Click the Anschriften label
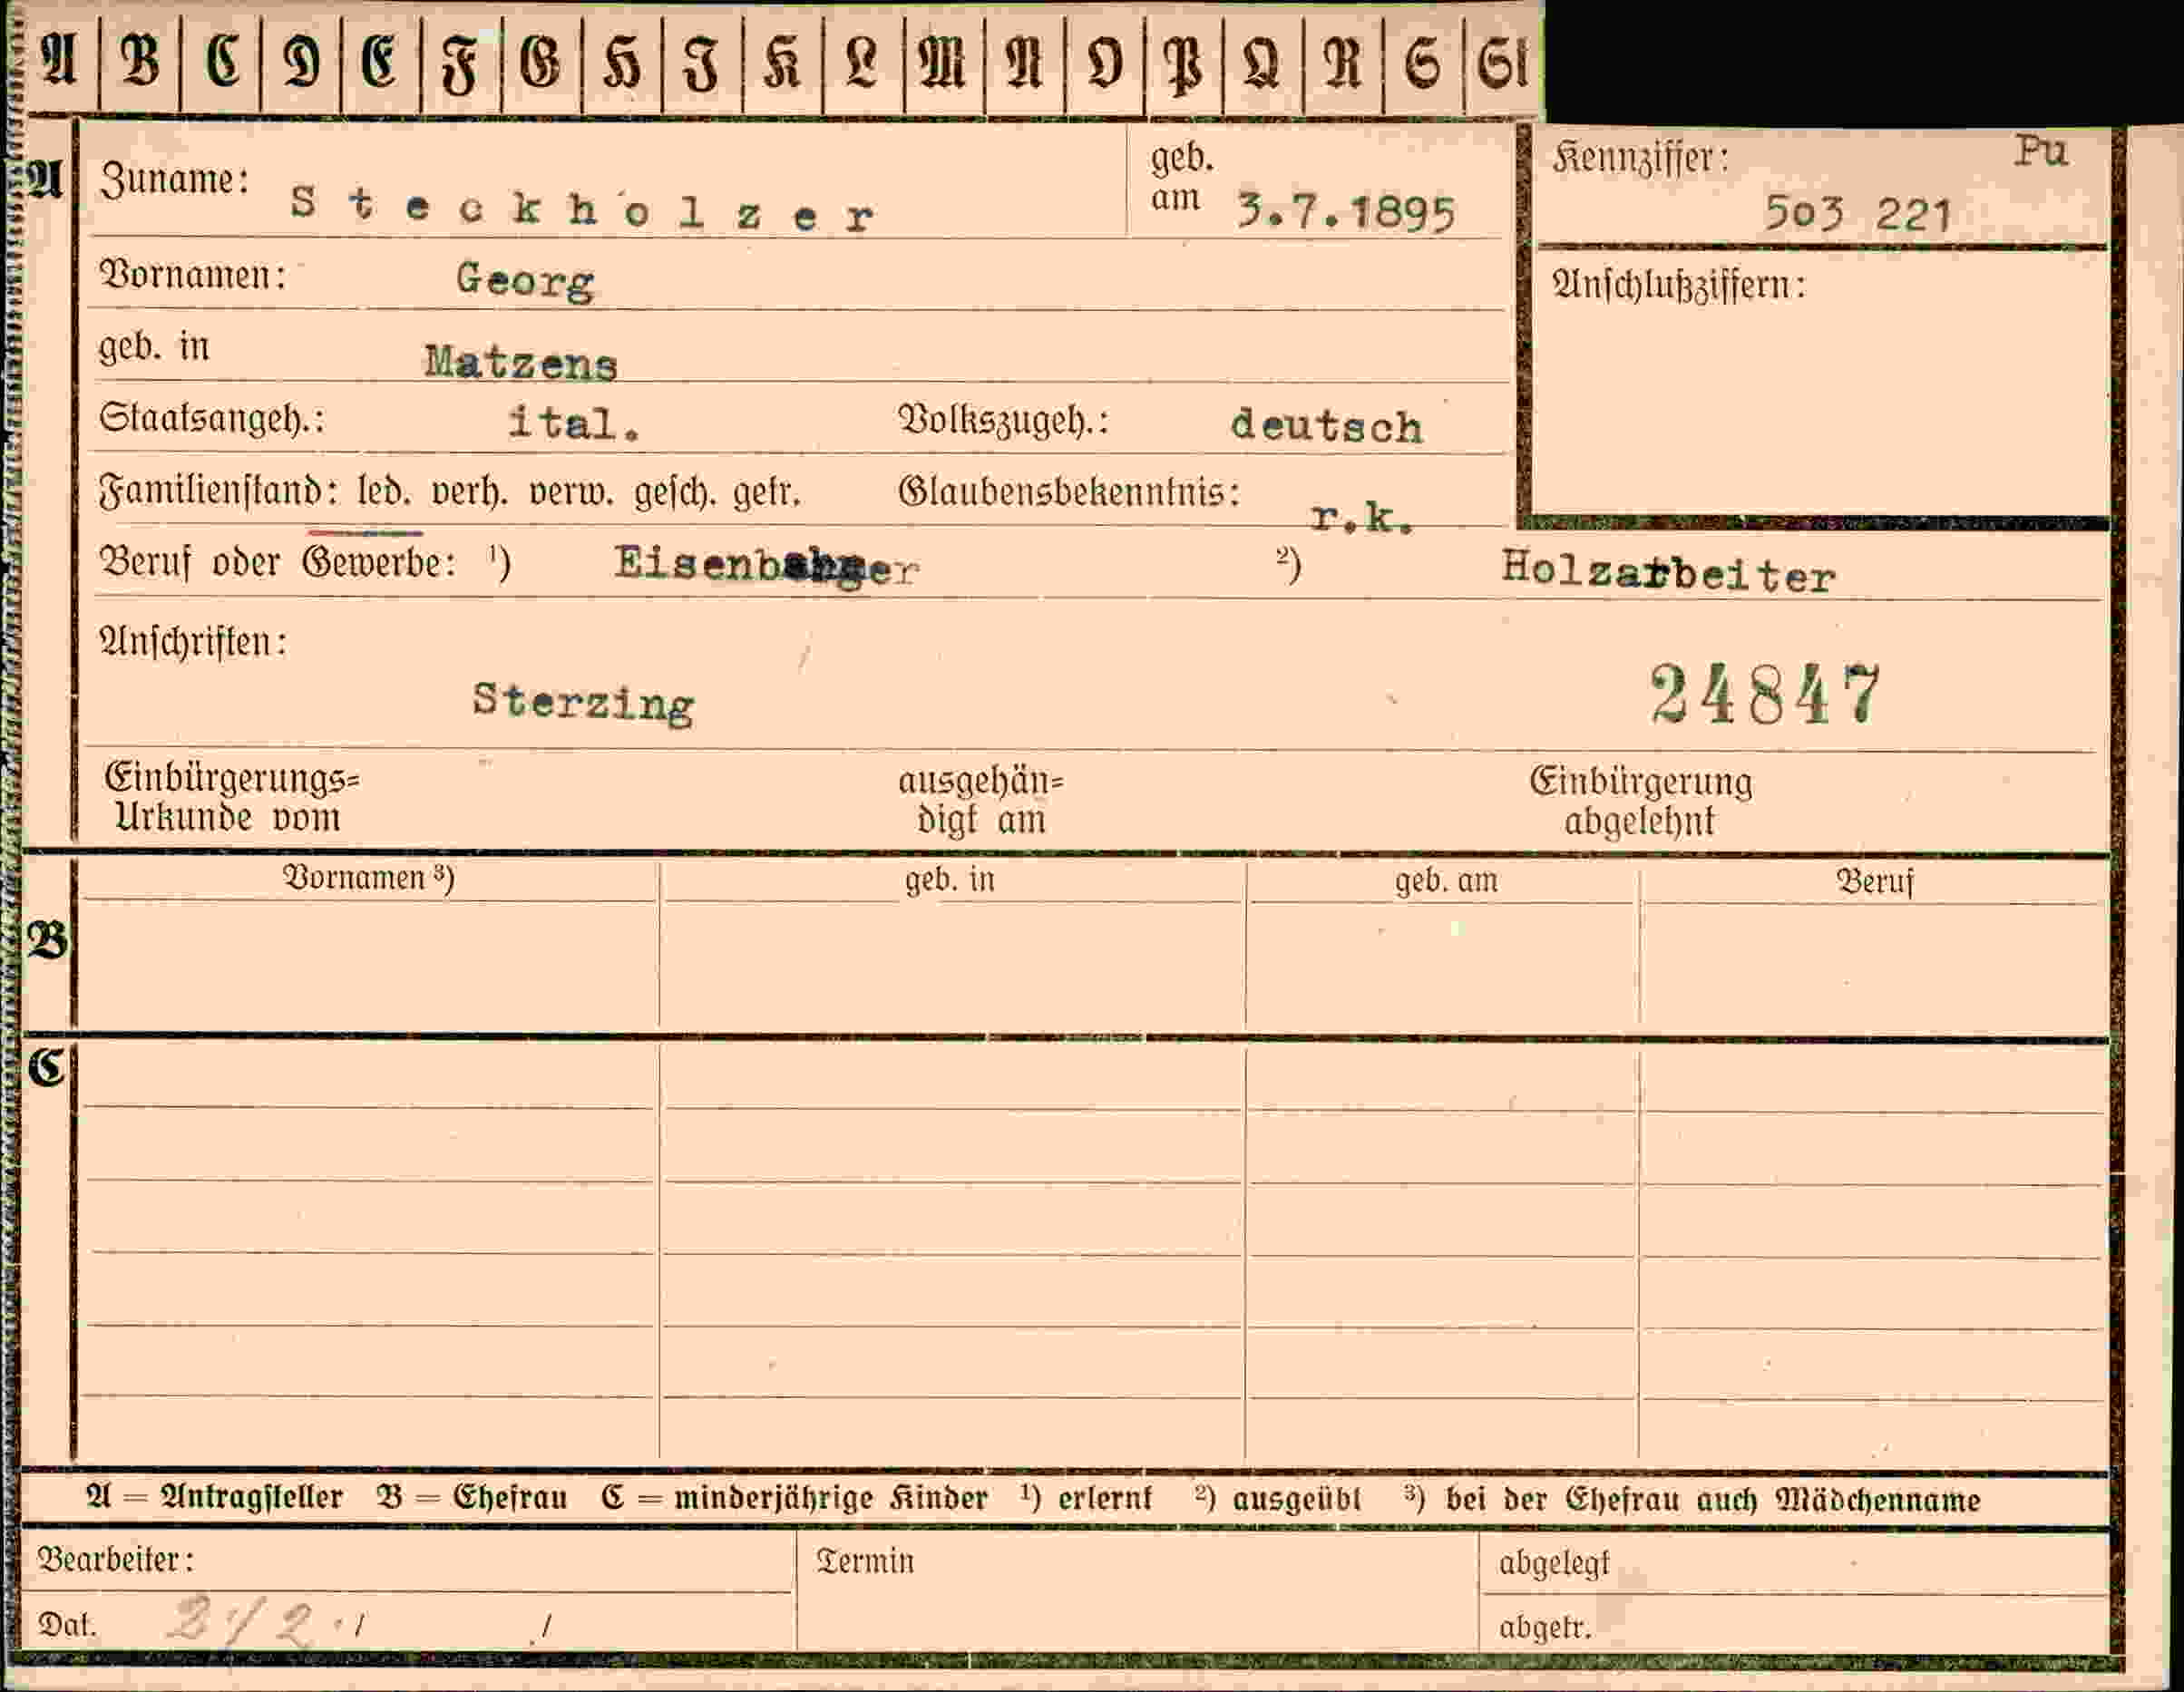The height and width of the screenshot is (1692, 2184). [x=192, y=641]
